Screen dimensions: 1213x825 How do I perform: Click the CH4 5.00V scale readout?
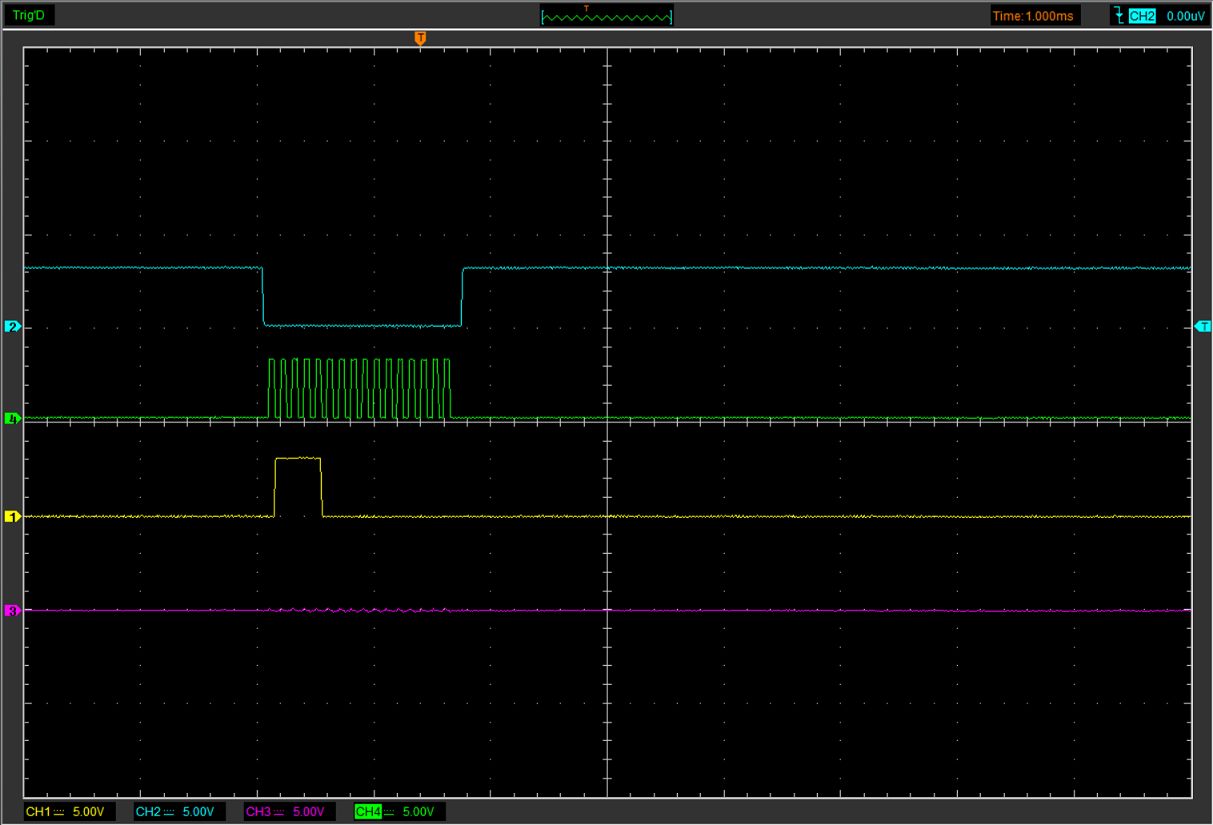[x=399, y=811]
